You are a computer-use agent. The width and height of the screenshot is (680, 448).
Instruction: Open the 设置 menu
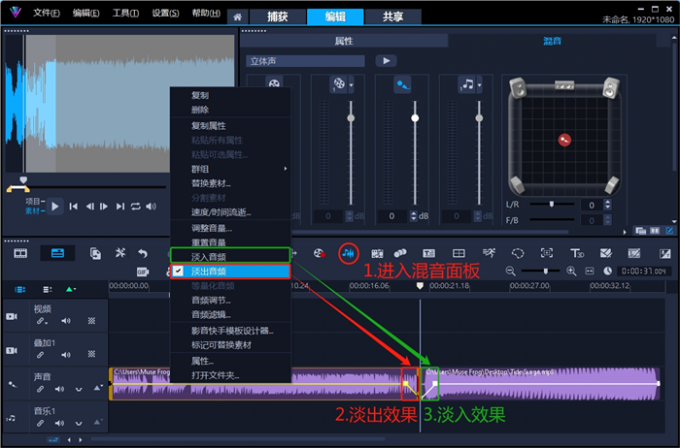(165, 13)
